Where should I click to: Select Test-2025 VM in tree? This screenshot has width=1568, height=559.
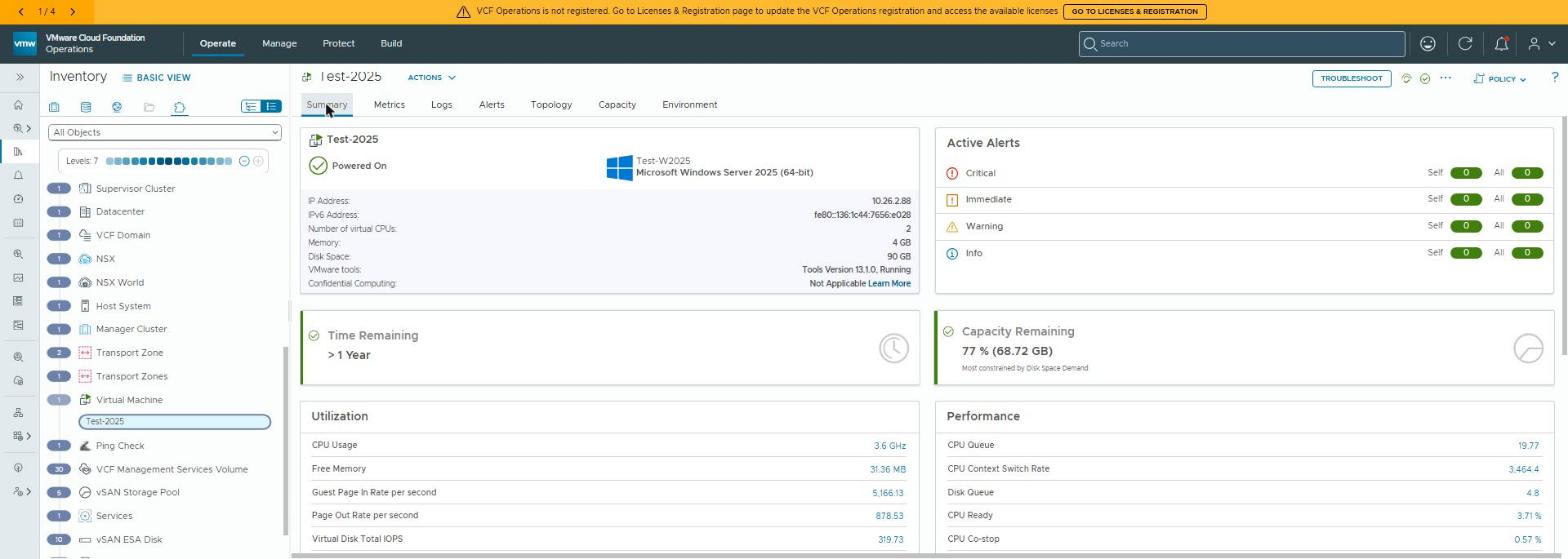click(x=175, y=422)
